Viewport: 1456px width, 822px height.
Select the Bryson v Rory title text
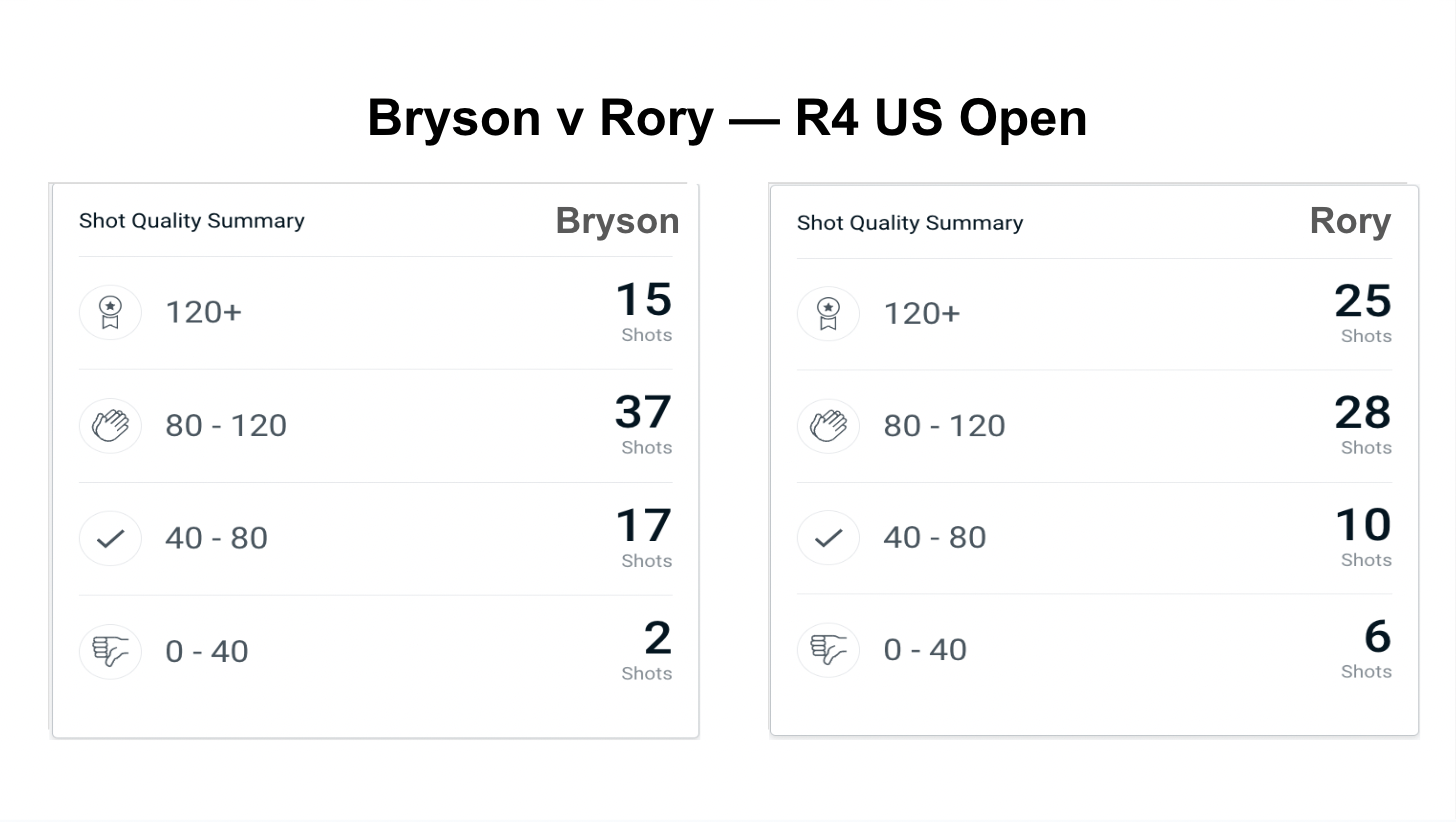point(727,117)
